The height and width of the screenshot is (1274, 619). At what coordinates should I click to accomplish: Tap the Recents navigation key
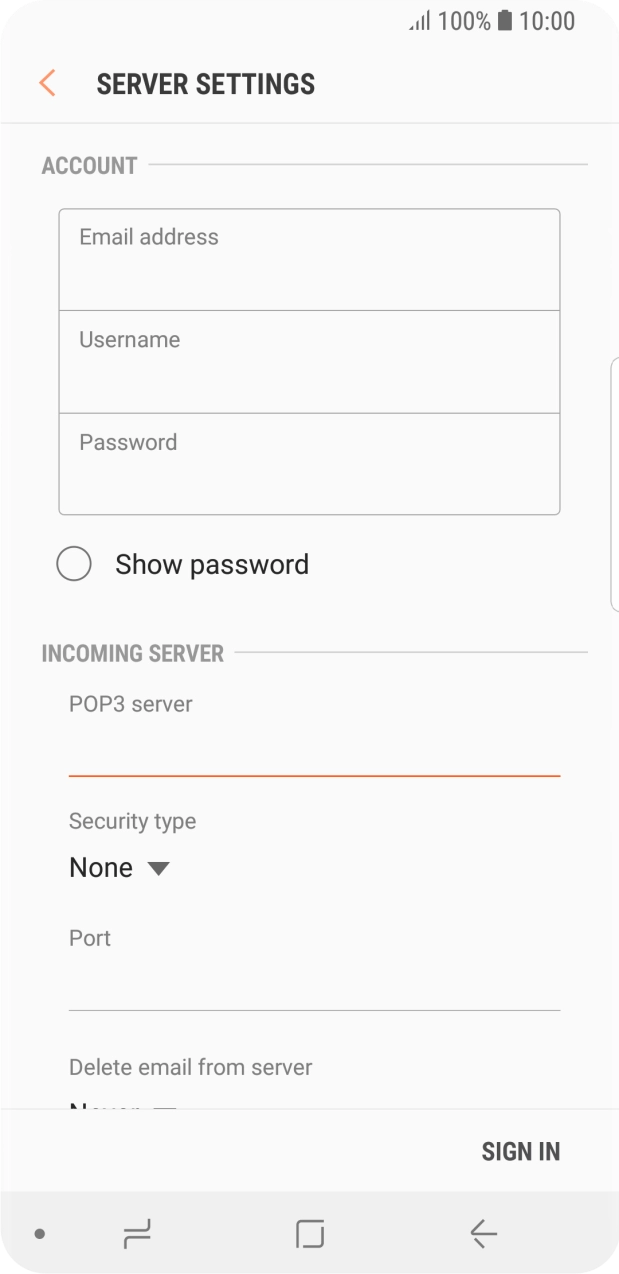[137, 1234]
